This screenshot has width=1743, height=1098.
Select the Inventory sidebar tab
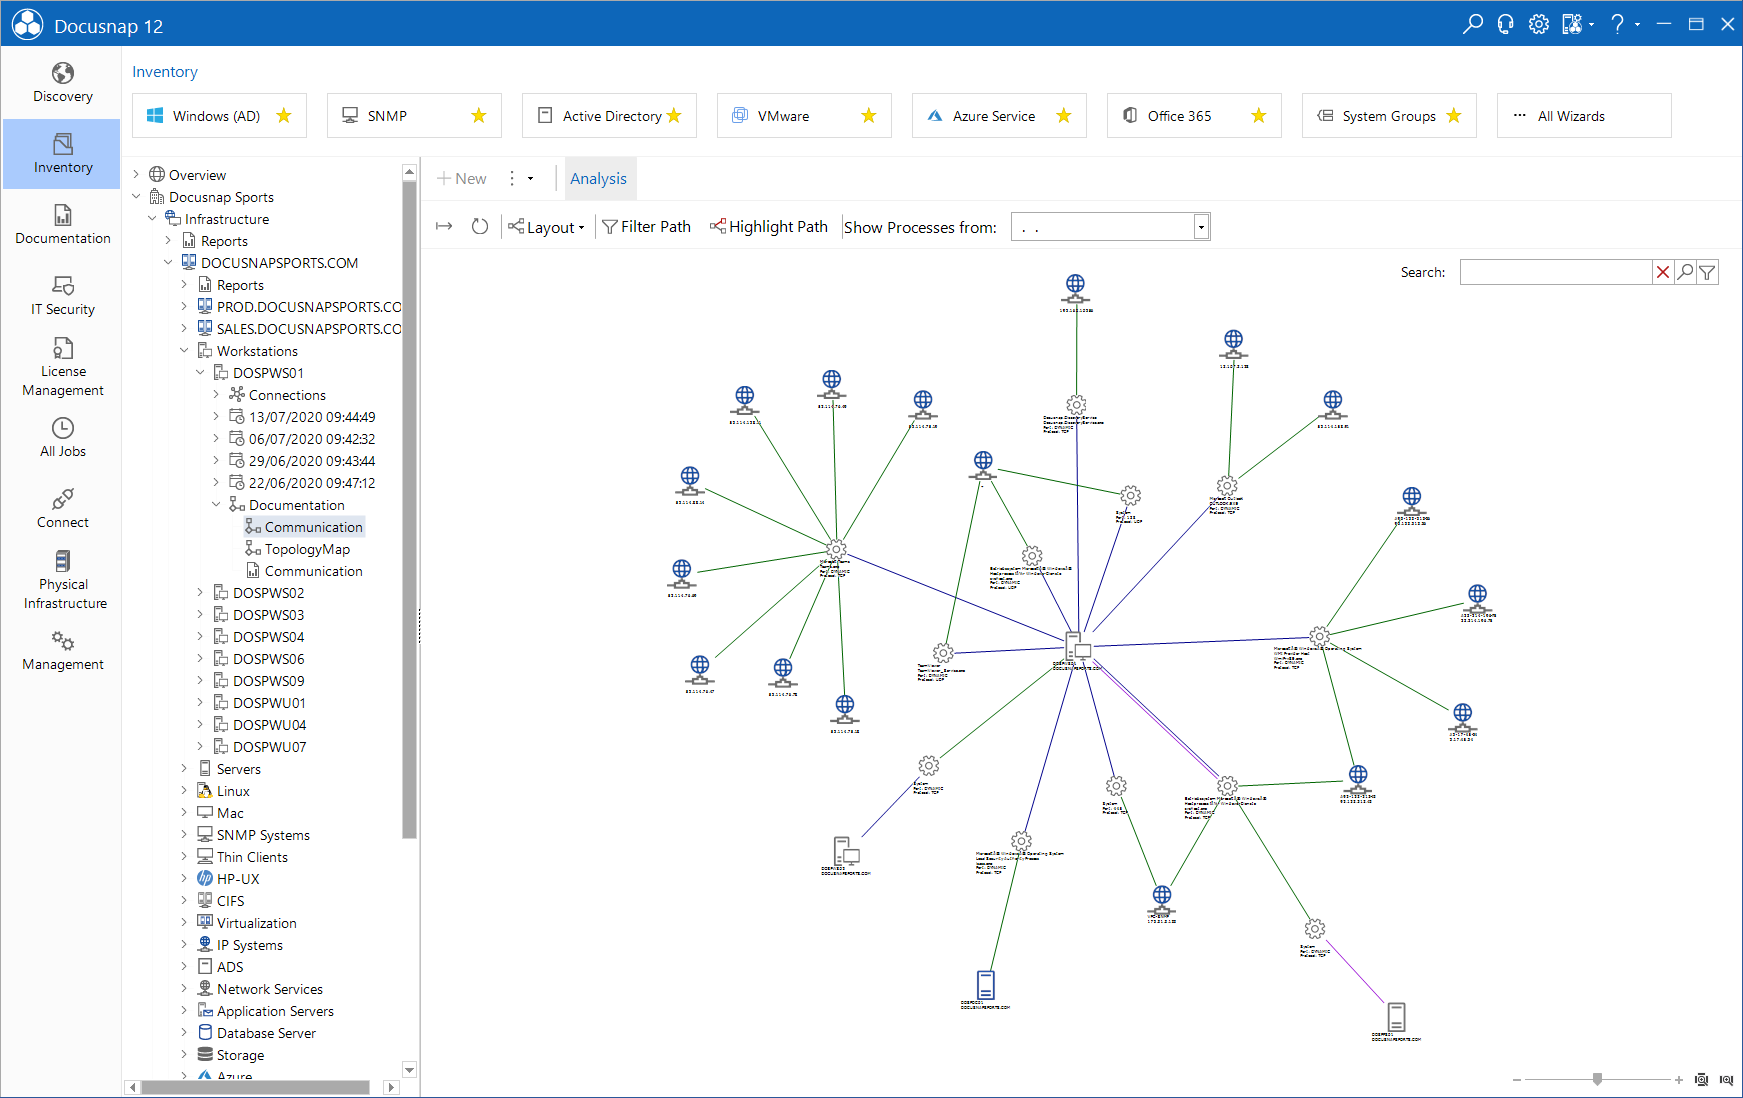tap(62, 154)
